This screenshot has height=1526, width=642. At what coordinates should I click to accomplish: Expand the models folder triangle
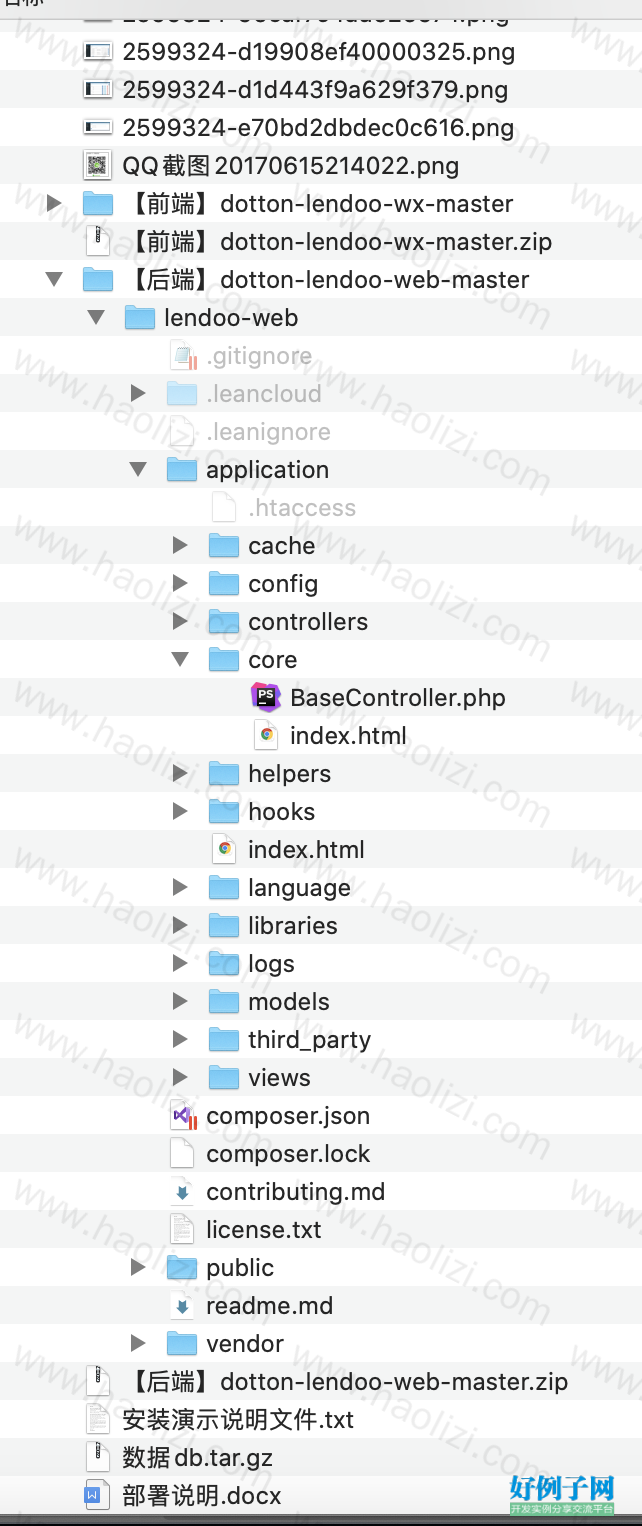180,1001
